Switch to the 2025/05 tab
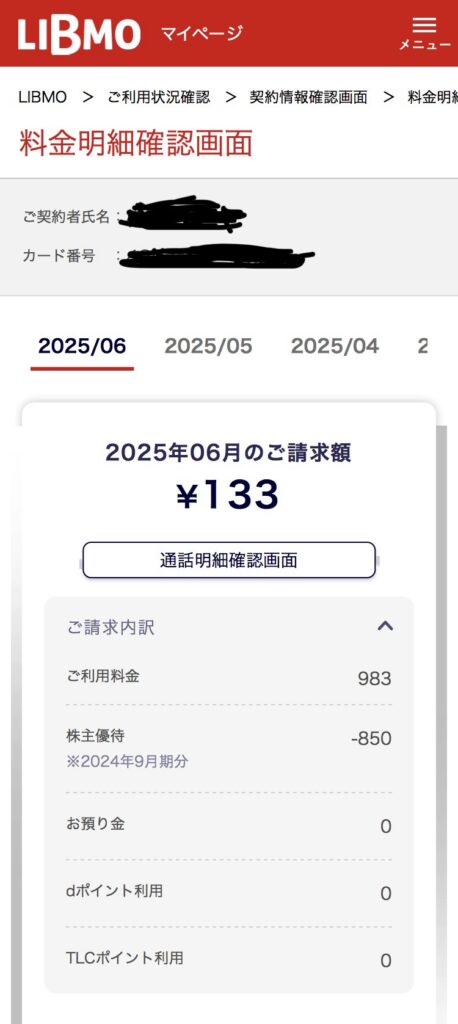Image resolution: width=458 pixels, height=1024 pixels. [x=208, y=347]
